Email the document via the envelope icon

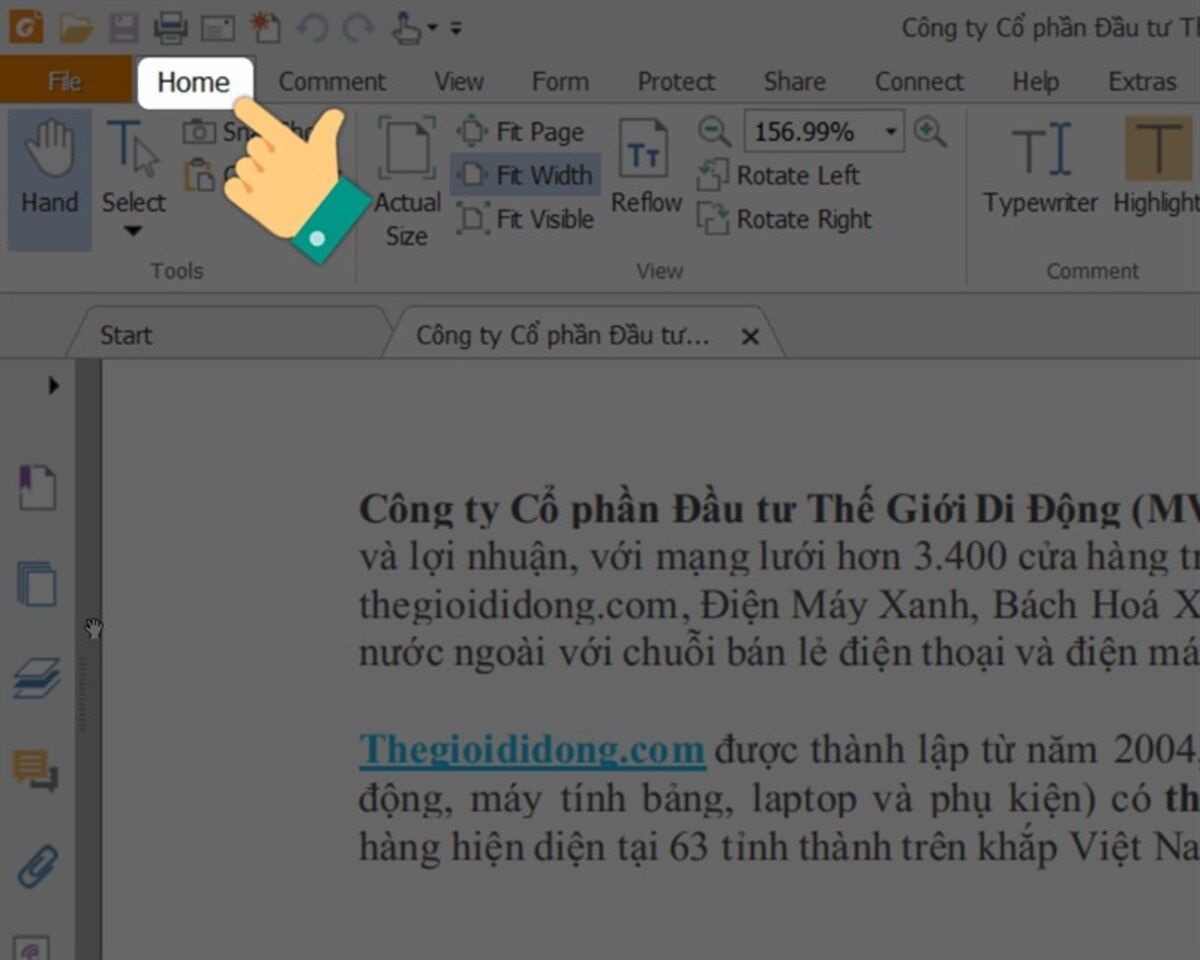[218, 28]
